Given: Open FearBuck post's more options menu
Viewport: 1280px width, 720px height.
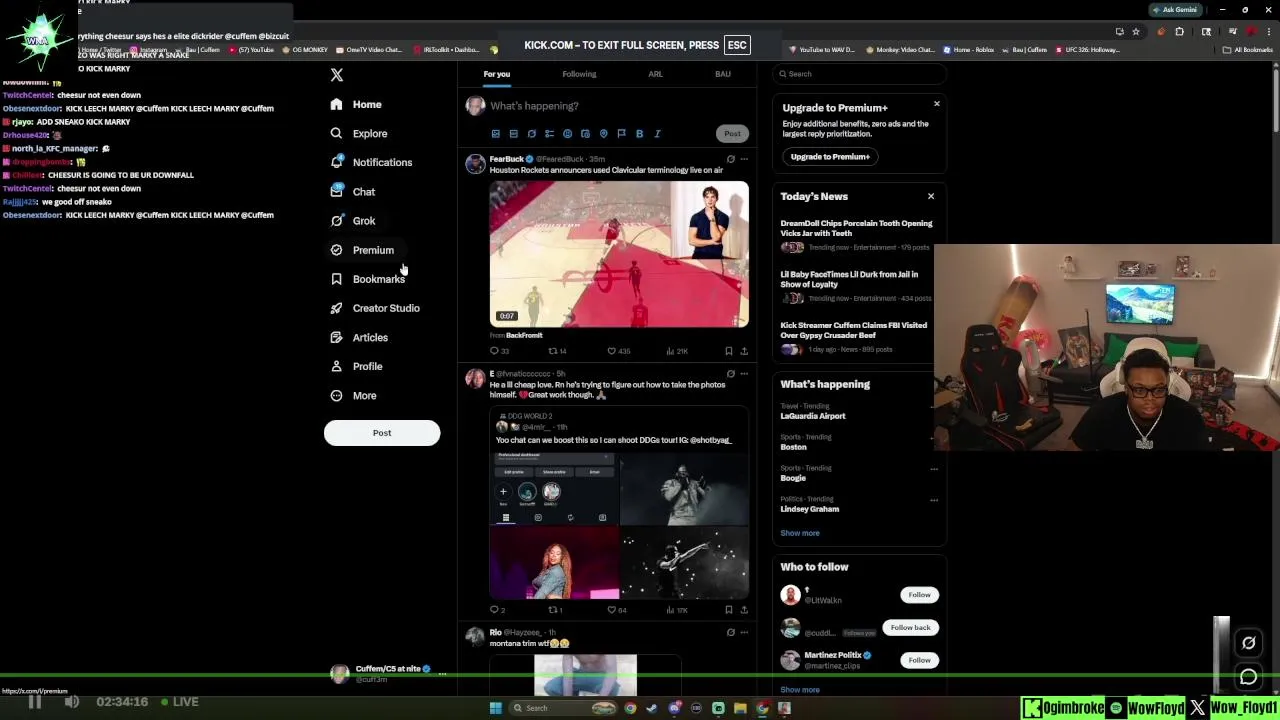Looking at the screenshot, I should coord(744,159).
